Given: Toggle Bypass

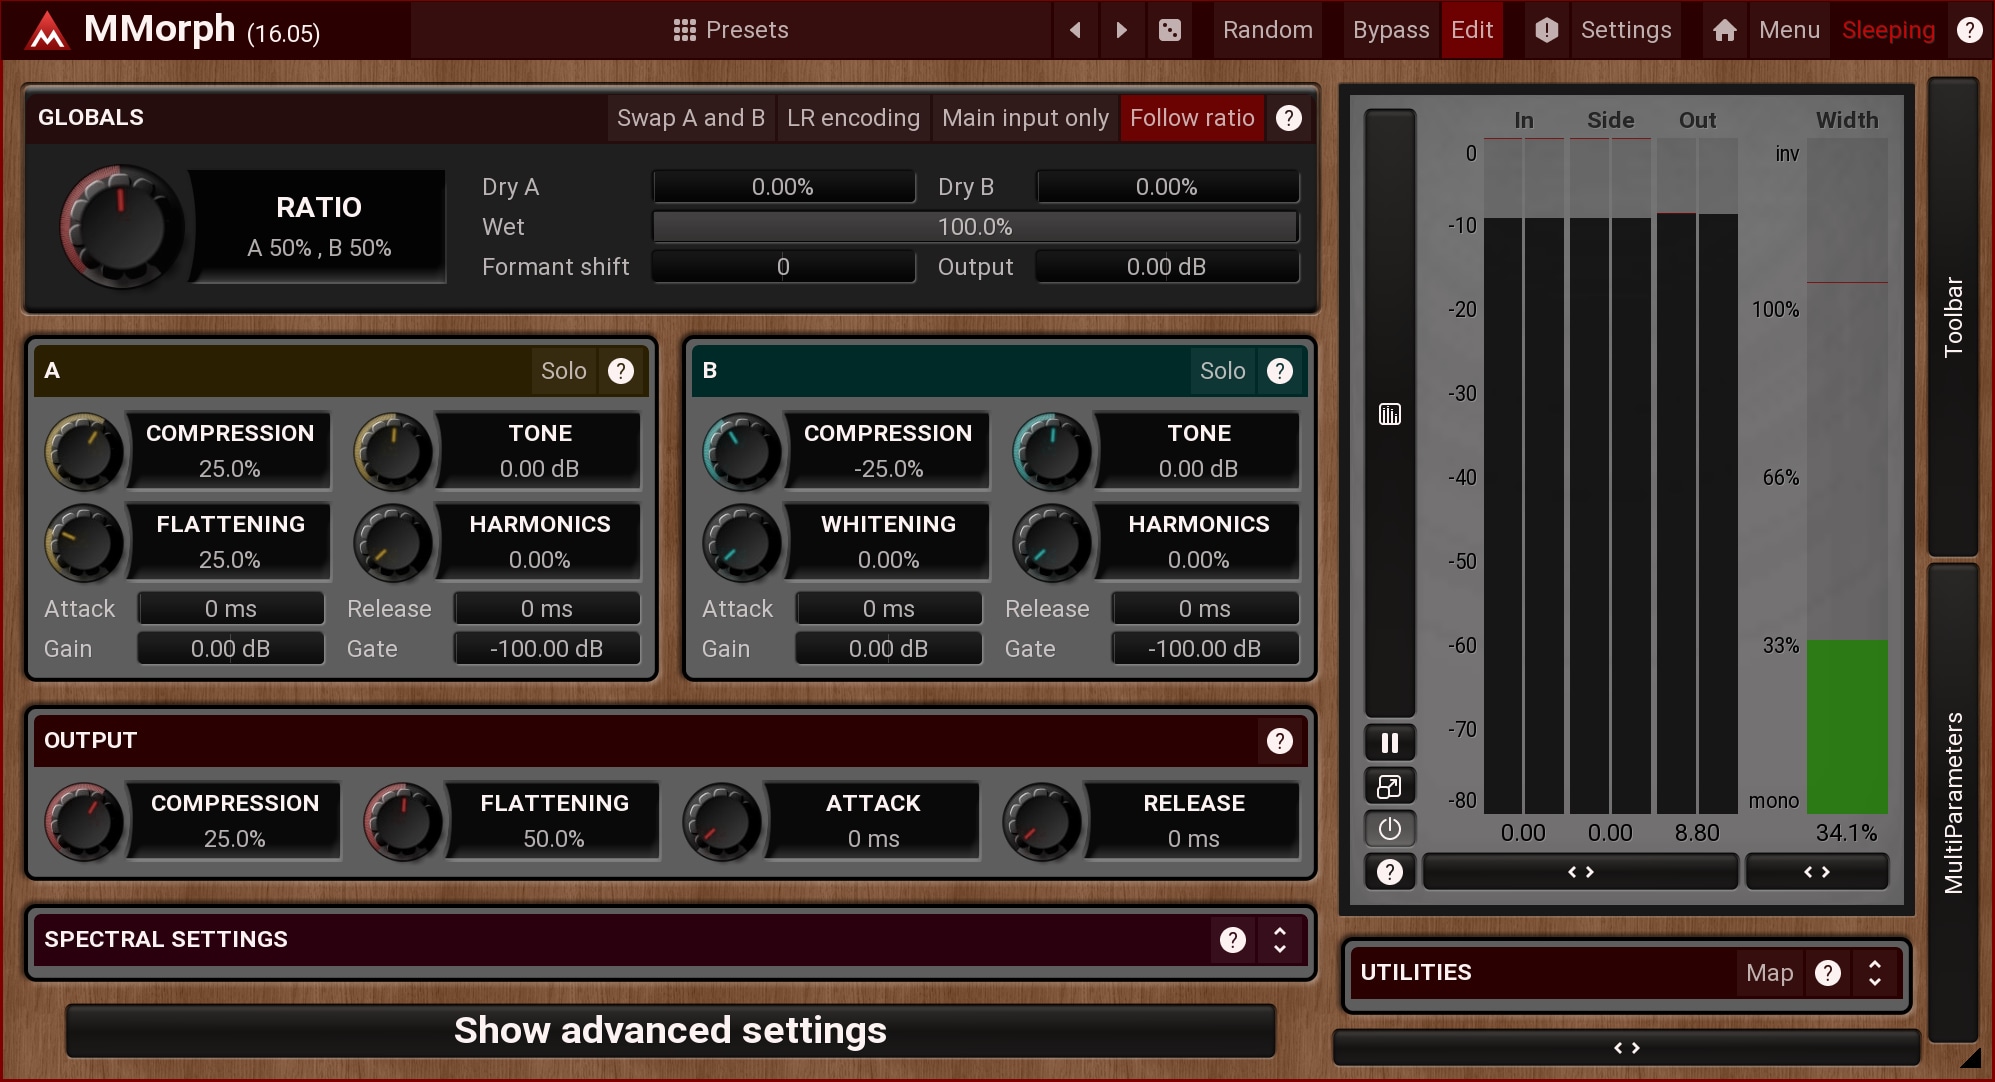Looking at the screenshot, I should [1390, 30].
